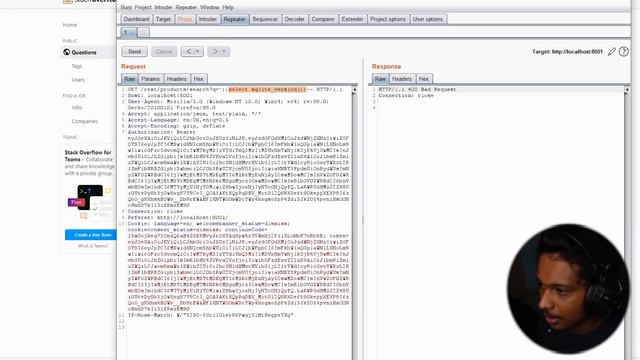The height and width of the screenshot is (360, 640).
Task: Add a new Repeater tab
Action: (x=143, y=32)
